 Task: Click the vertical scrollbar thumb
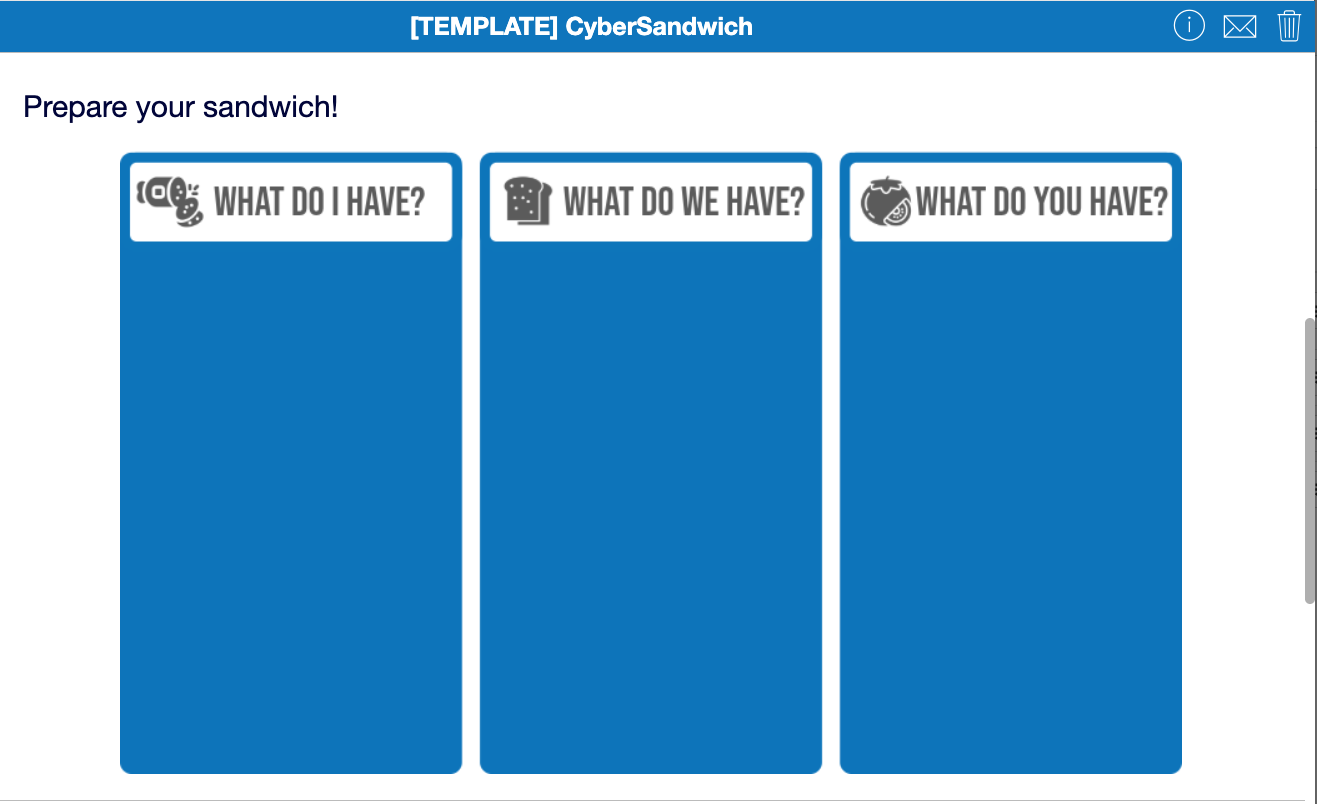[1310, 460]
